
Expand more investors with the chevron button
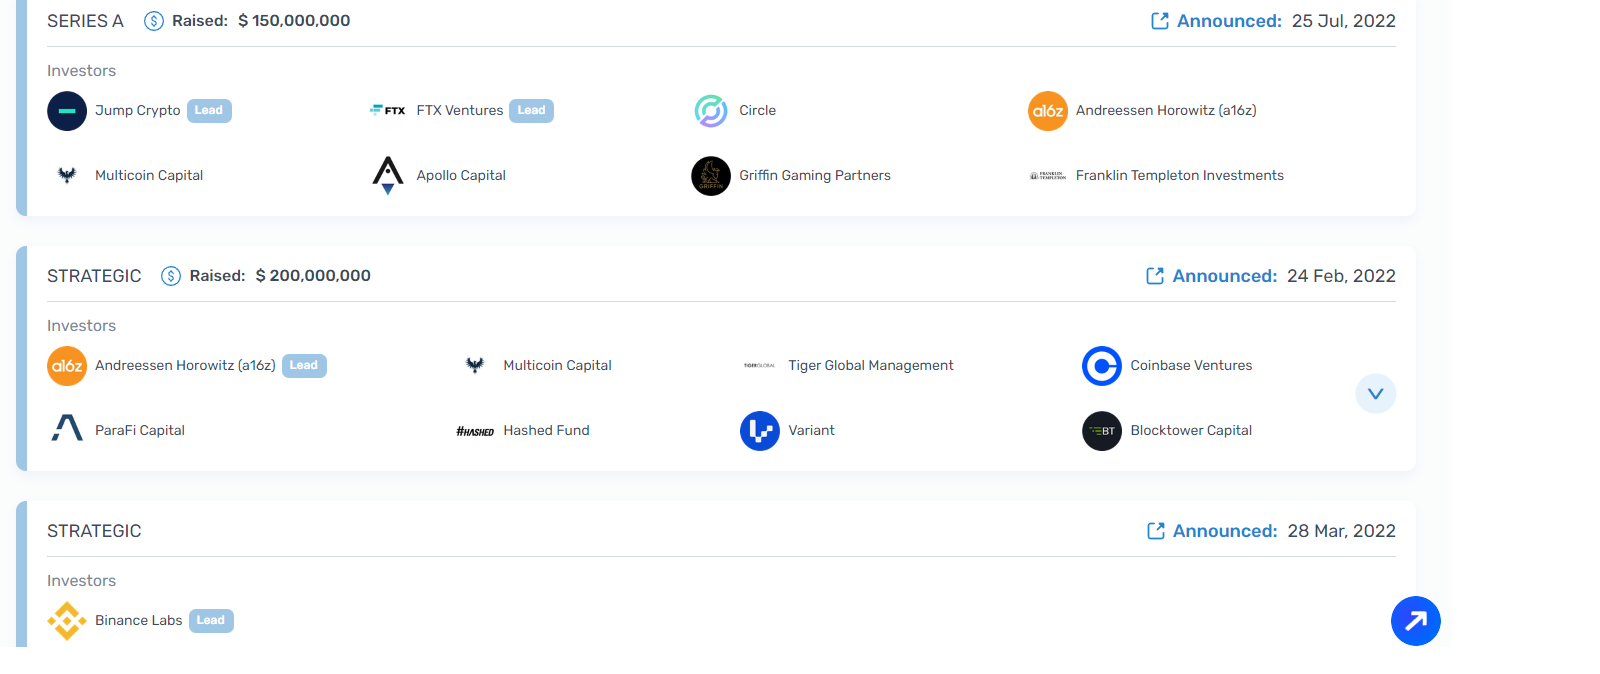(1376, 394)
